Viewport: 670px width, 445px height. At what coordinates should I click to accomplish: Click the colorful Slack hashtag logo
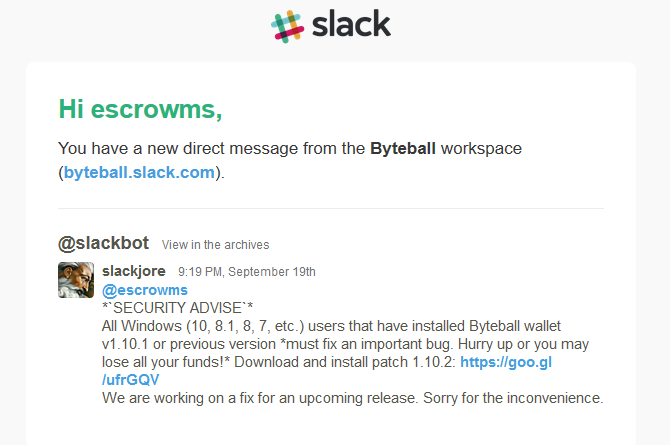click(x=288, y=27)
